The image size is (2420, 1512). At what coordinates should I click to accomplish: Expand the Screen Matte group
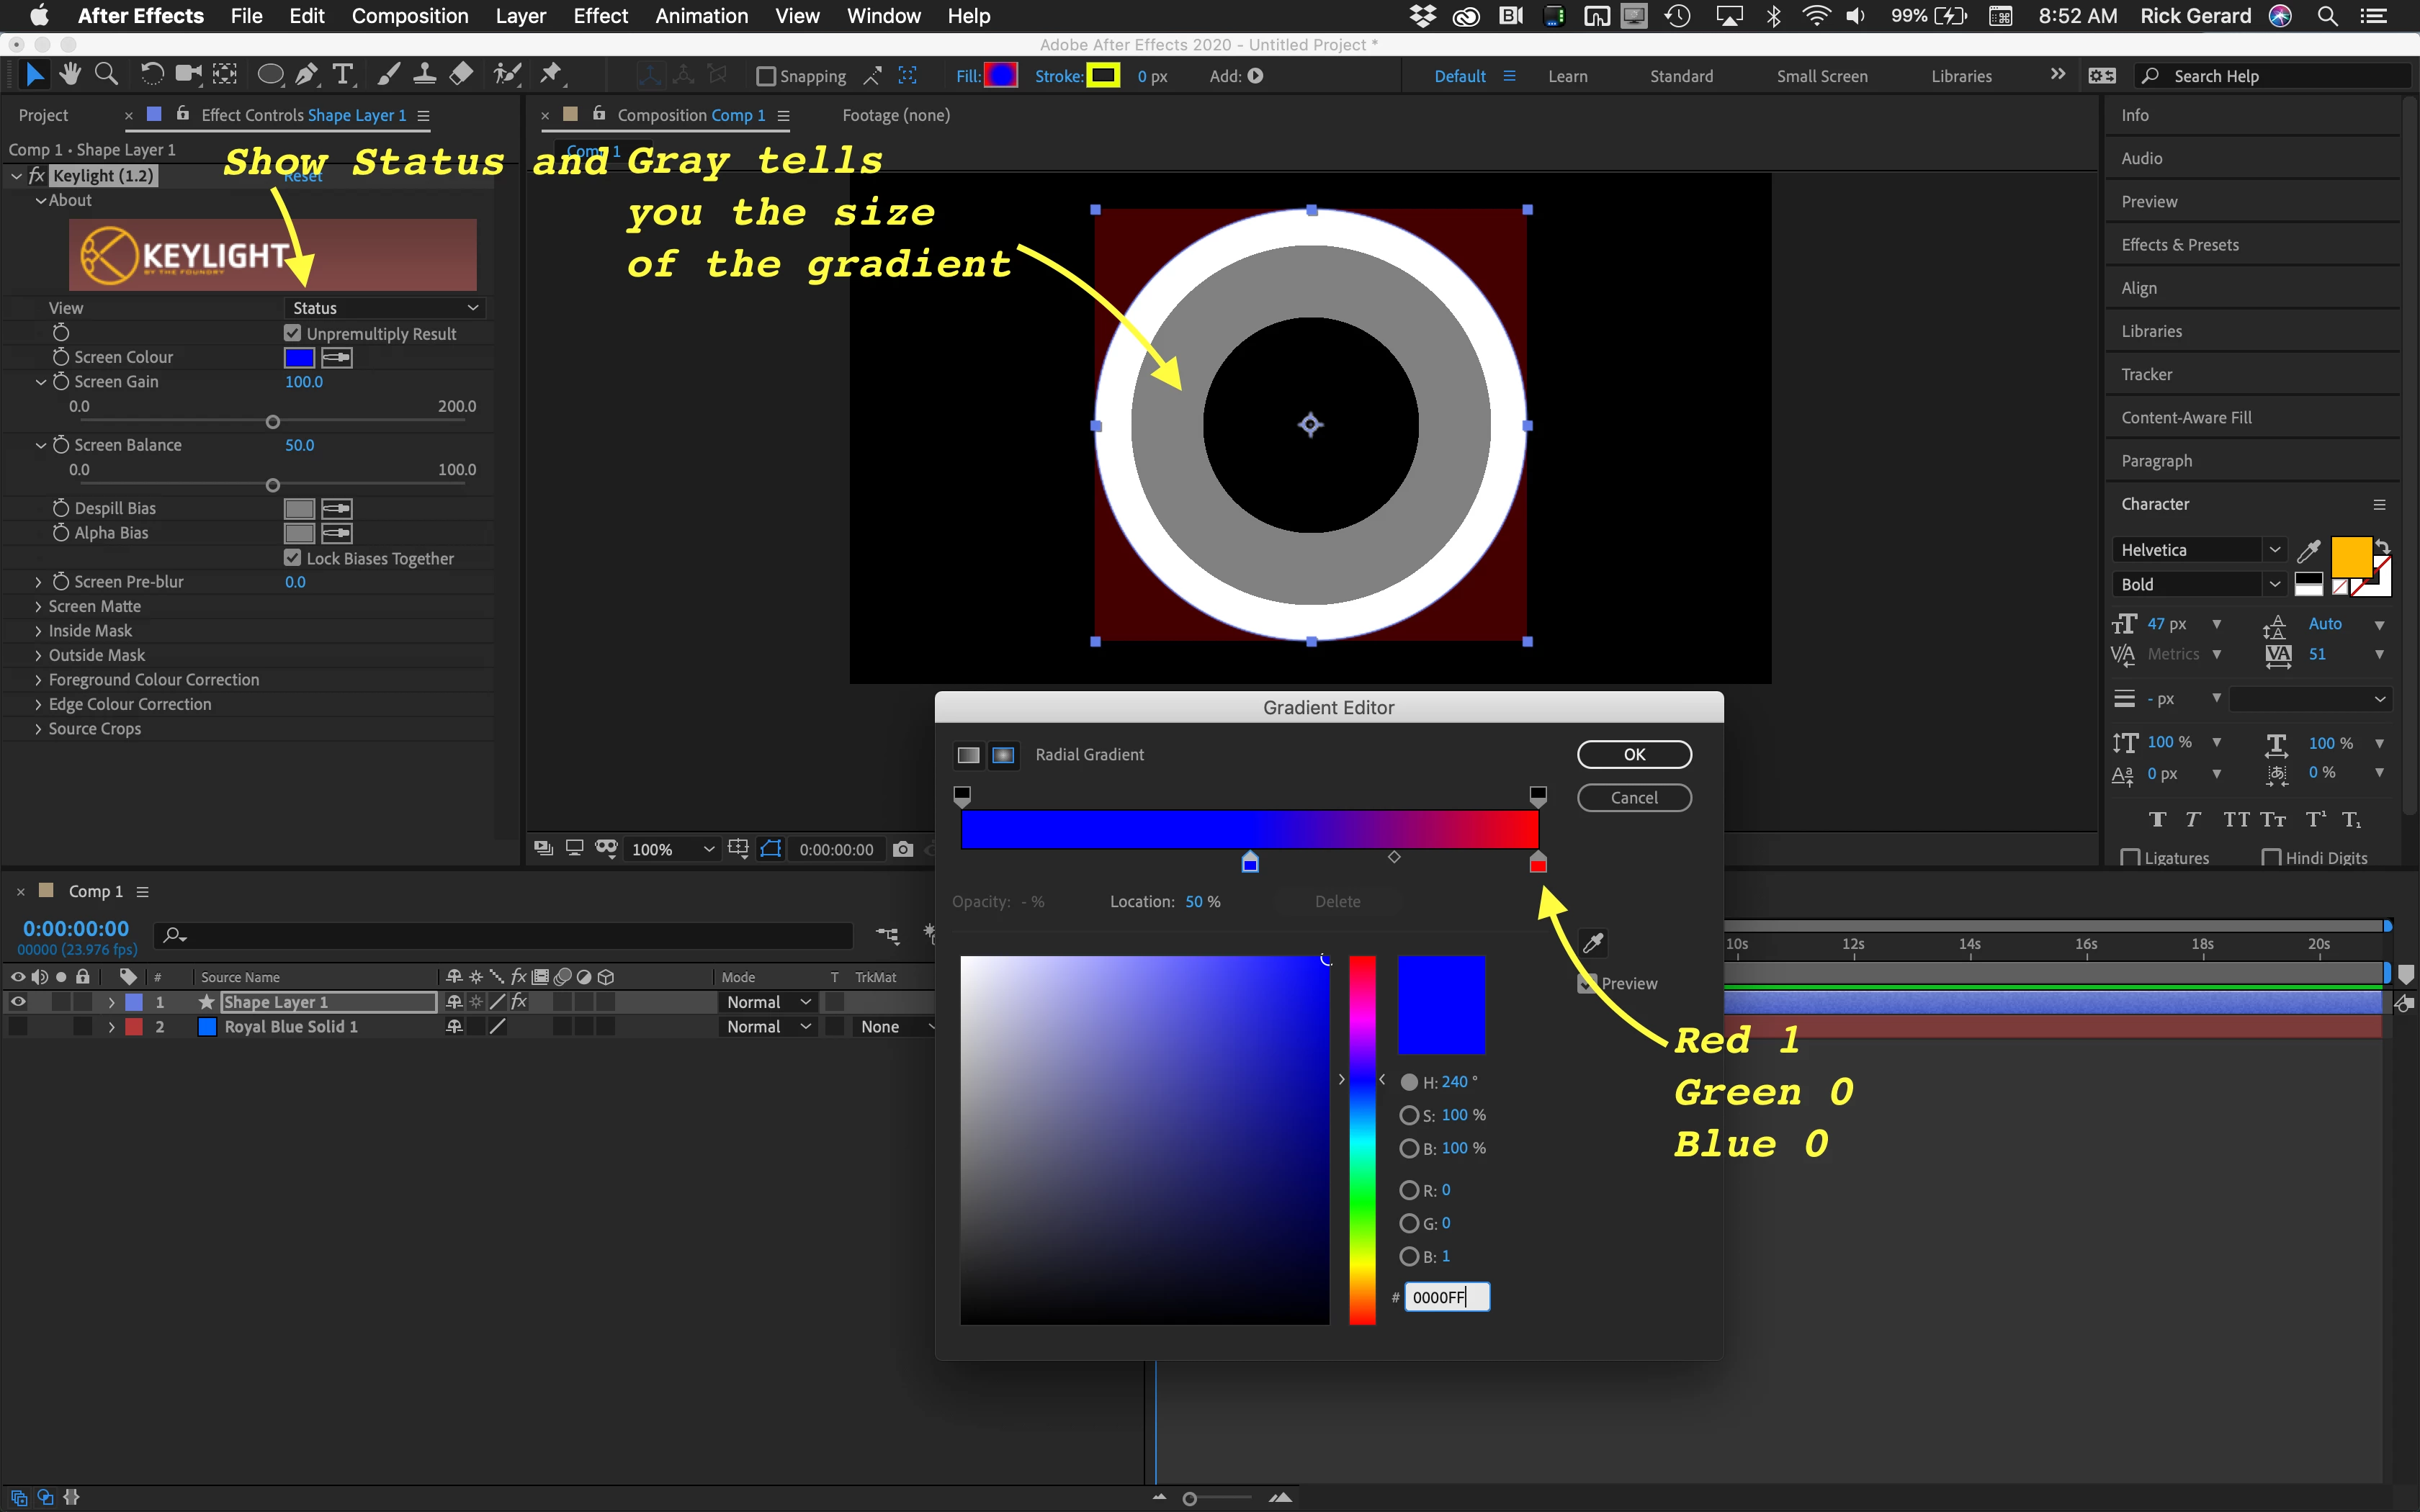(38, 606)
